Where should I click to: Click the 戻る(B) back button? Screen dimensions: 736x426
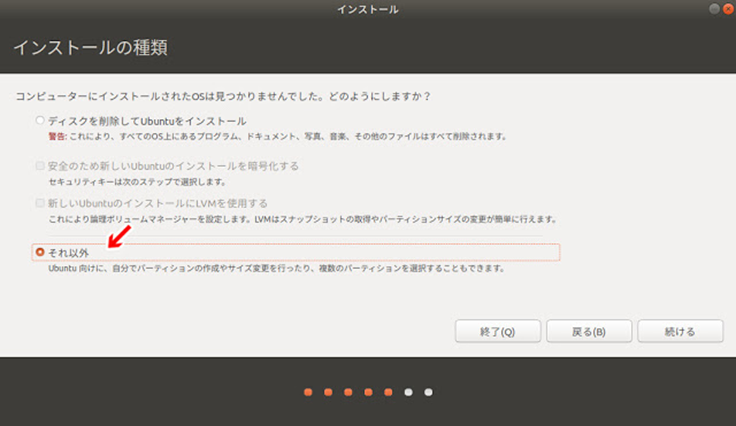click(589, 332)
